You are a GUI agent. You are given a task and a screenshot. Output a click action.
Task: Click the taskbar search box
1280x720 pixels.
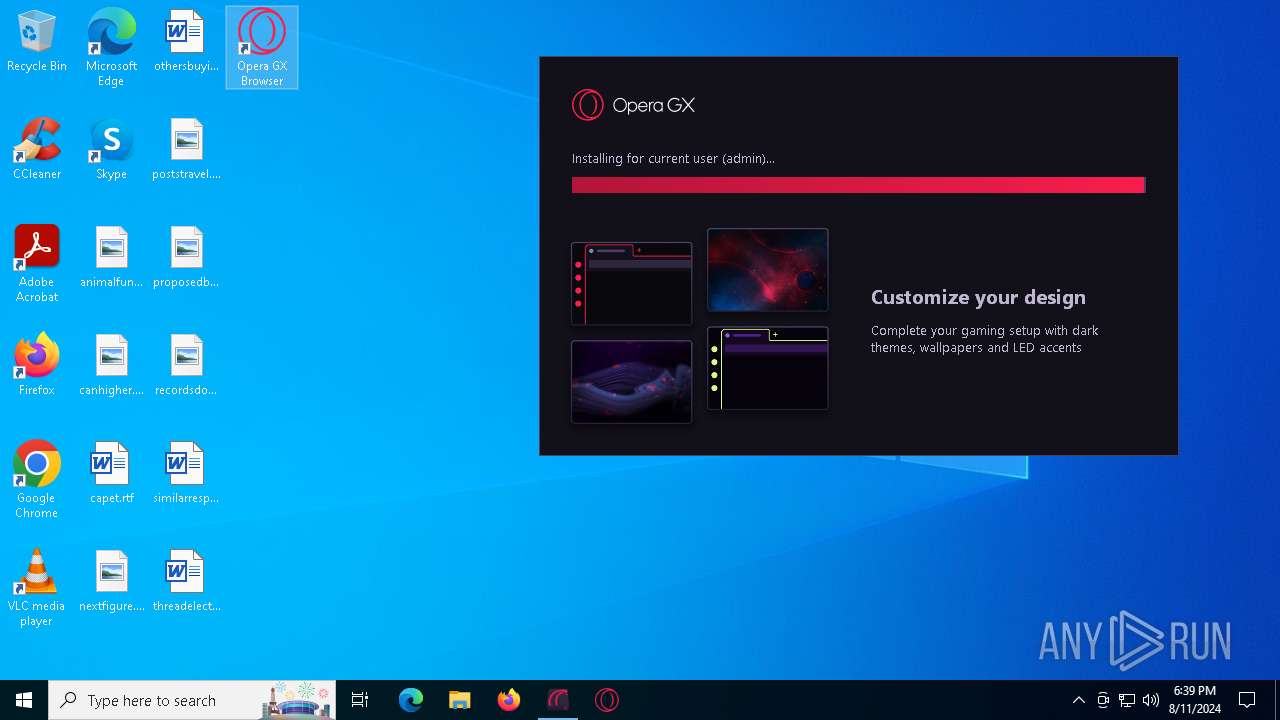[194, 700]
